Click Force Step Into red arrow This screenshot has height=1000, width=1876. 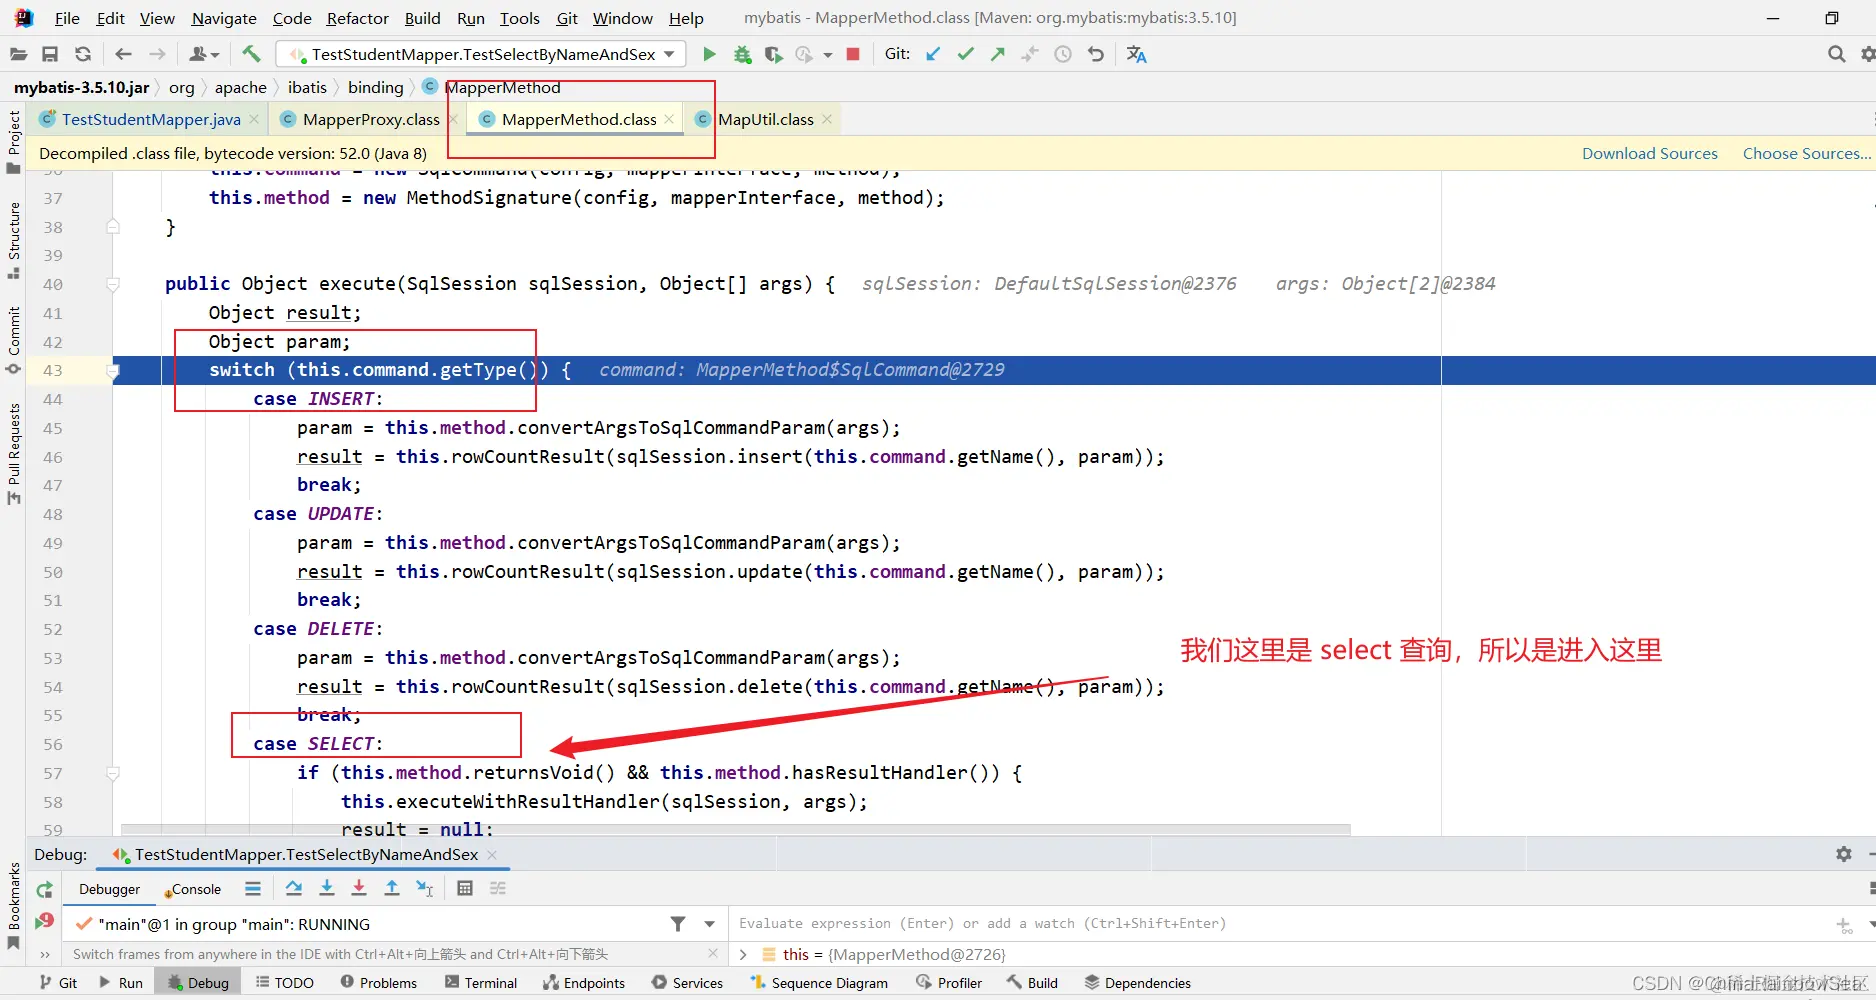pos(359,888)
